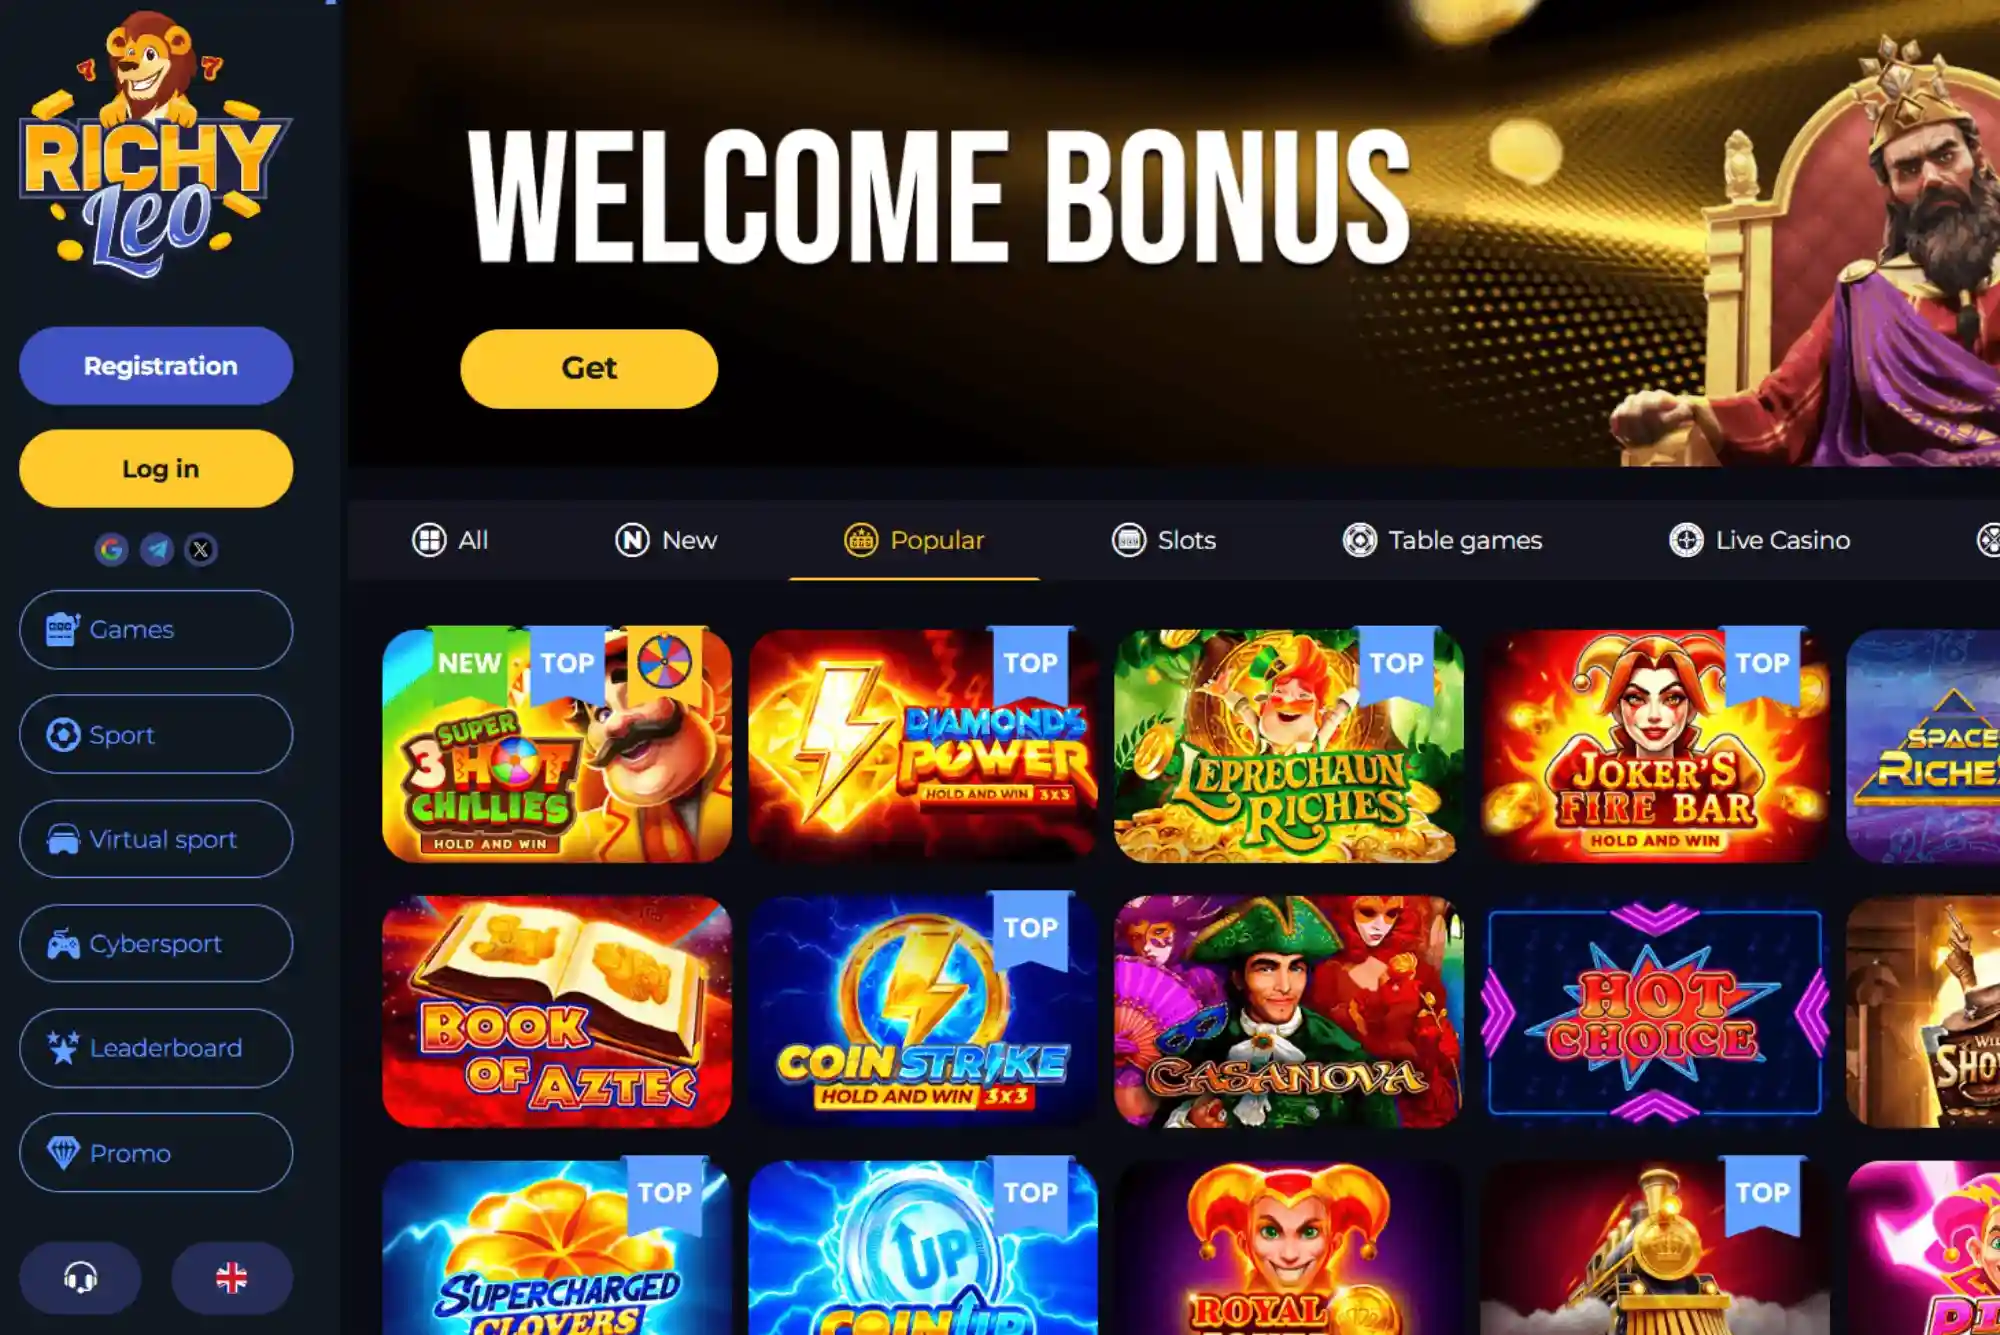Open Virtual sport from sidebar
This screenshot has height=1335, width=2000.
[156, 839]
